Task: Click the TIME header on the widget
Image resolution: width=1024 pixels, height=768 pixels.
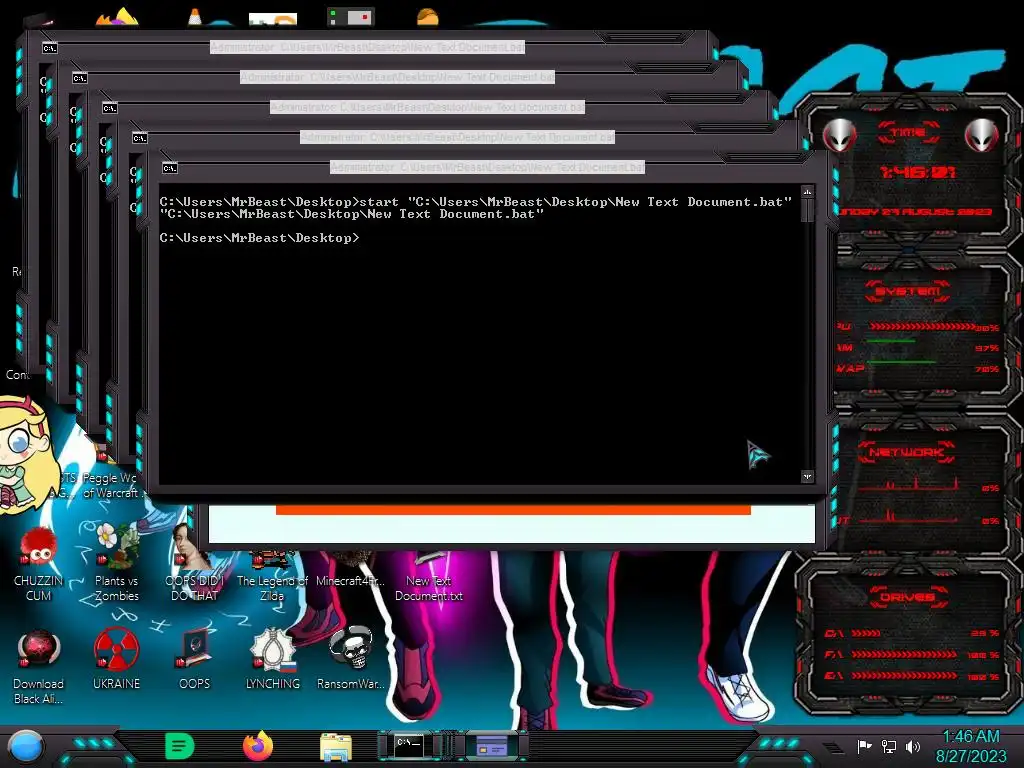Action: (x=908, y=133)
